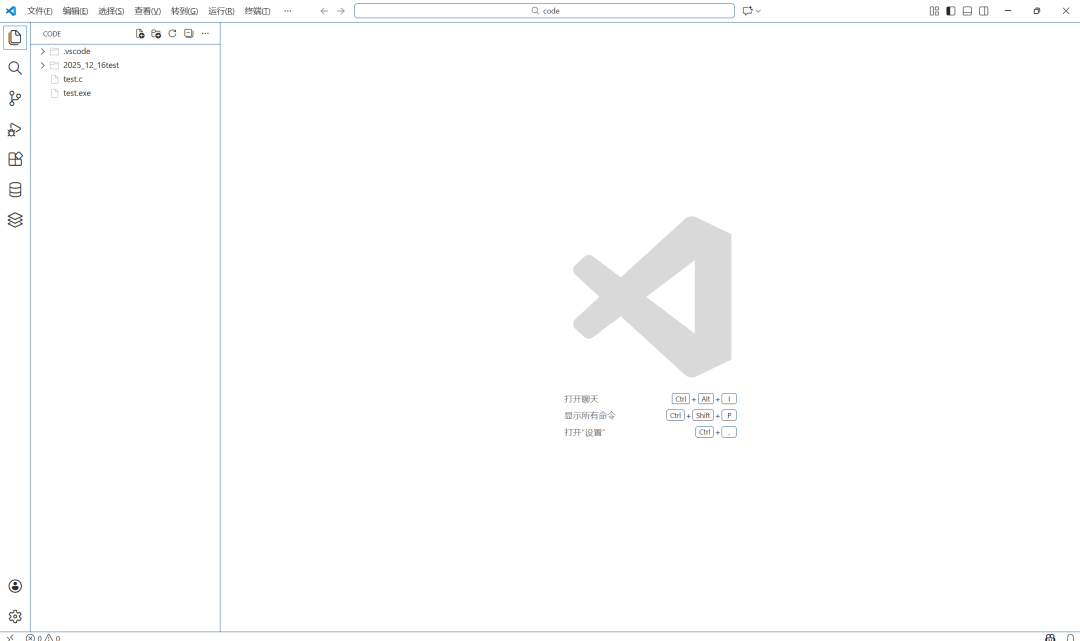Create a new folder in CODE explorer
1080x641 pixels.
pyautogui.click(x=156, y=33)
